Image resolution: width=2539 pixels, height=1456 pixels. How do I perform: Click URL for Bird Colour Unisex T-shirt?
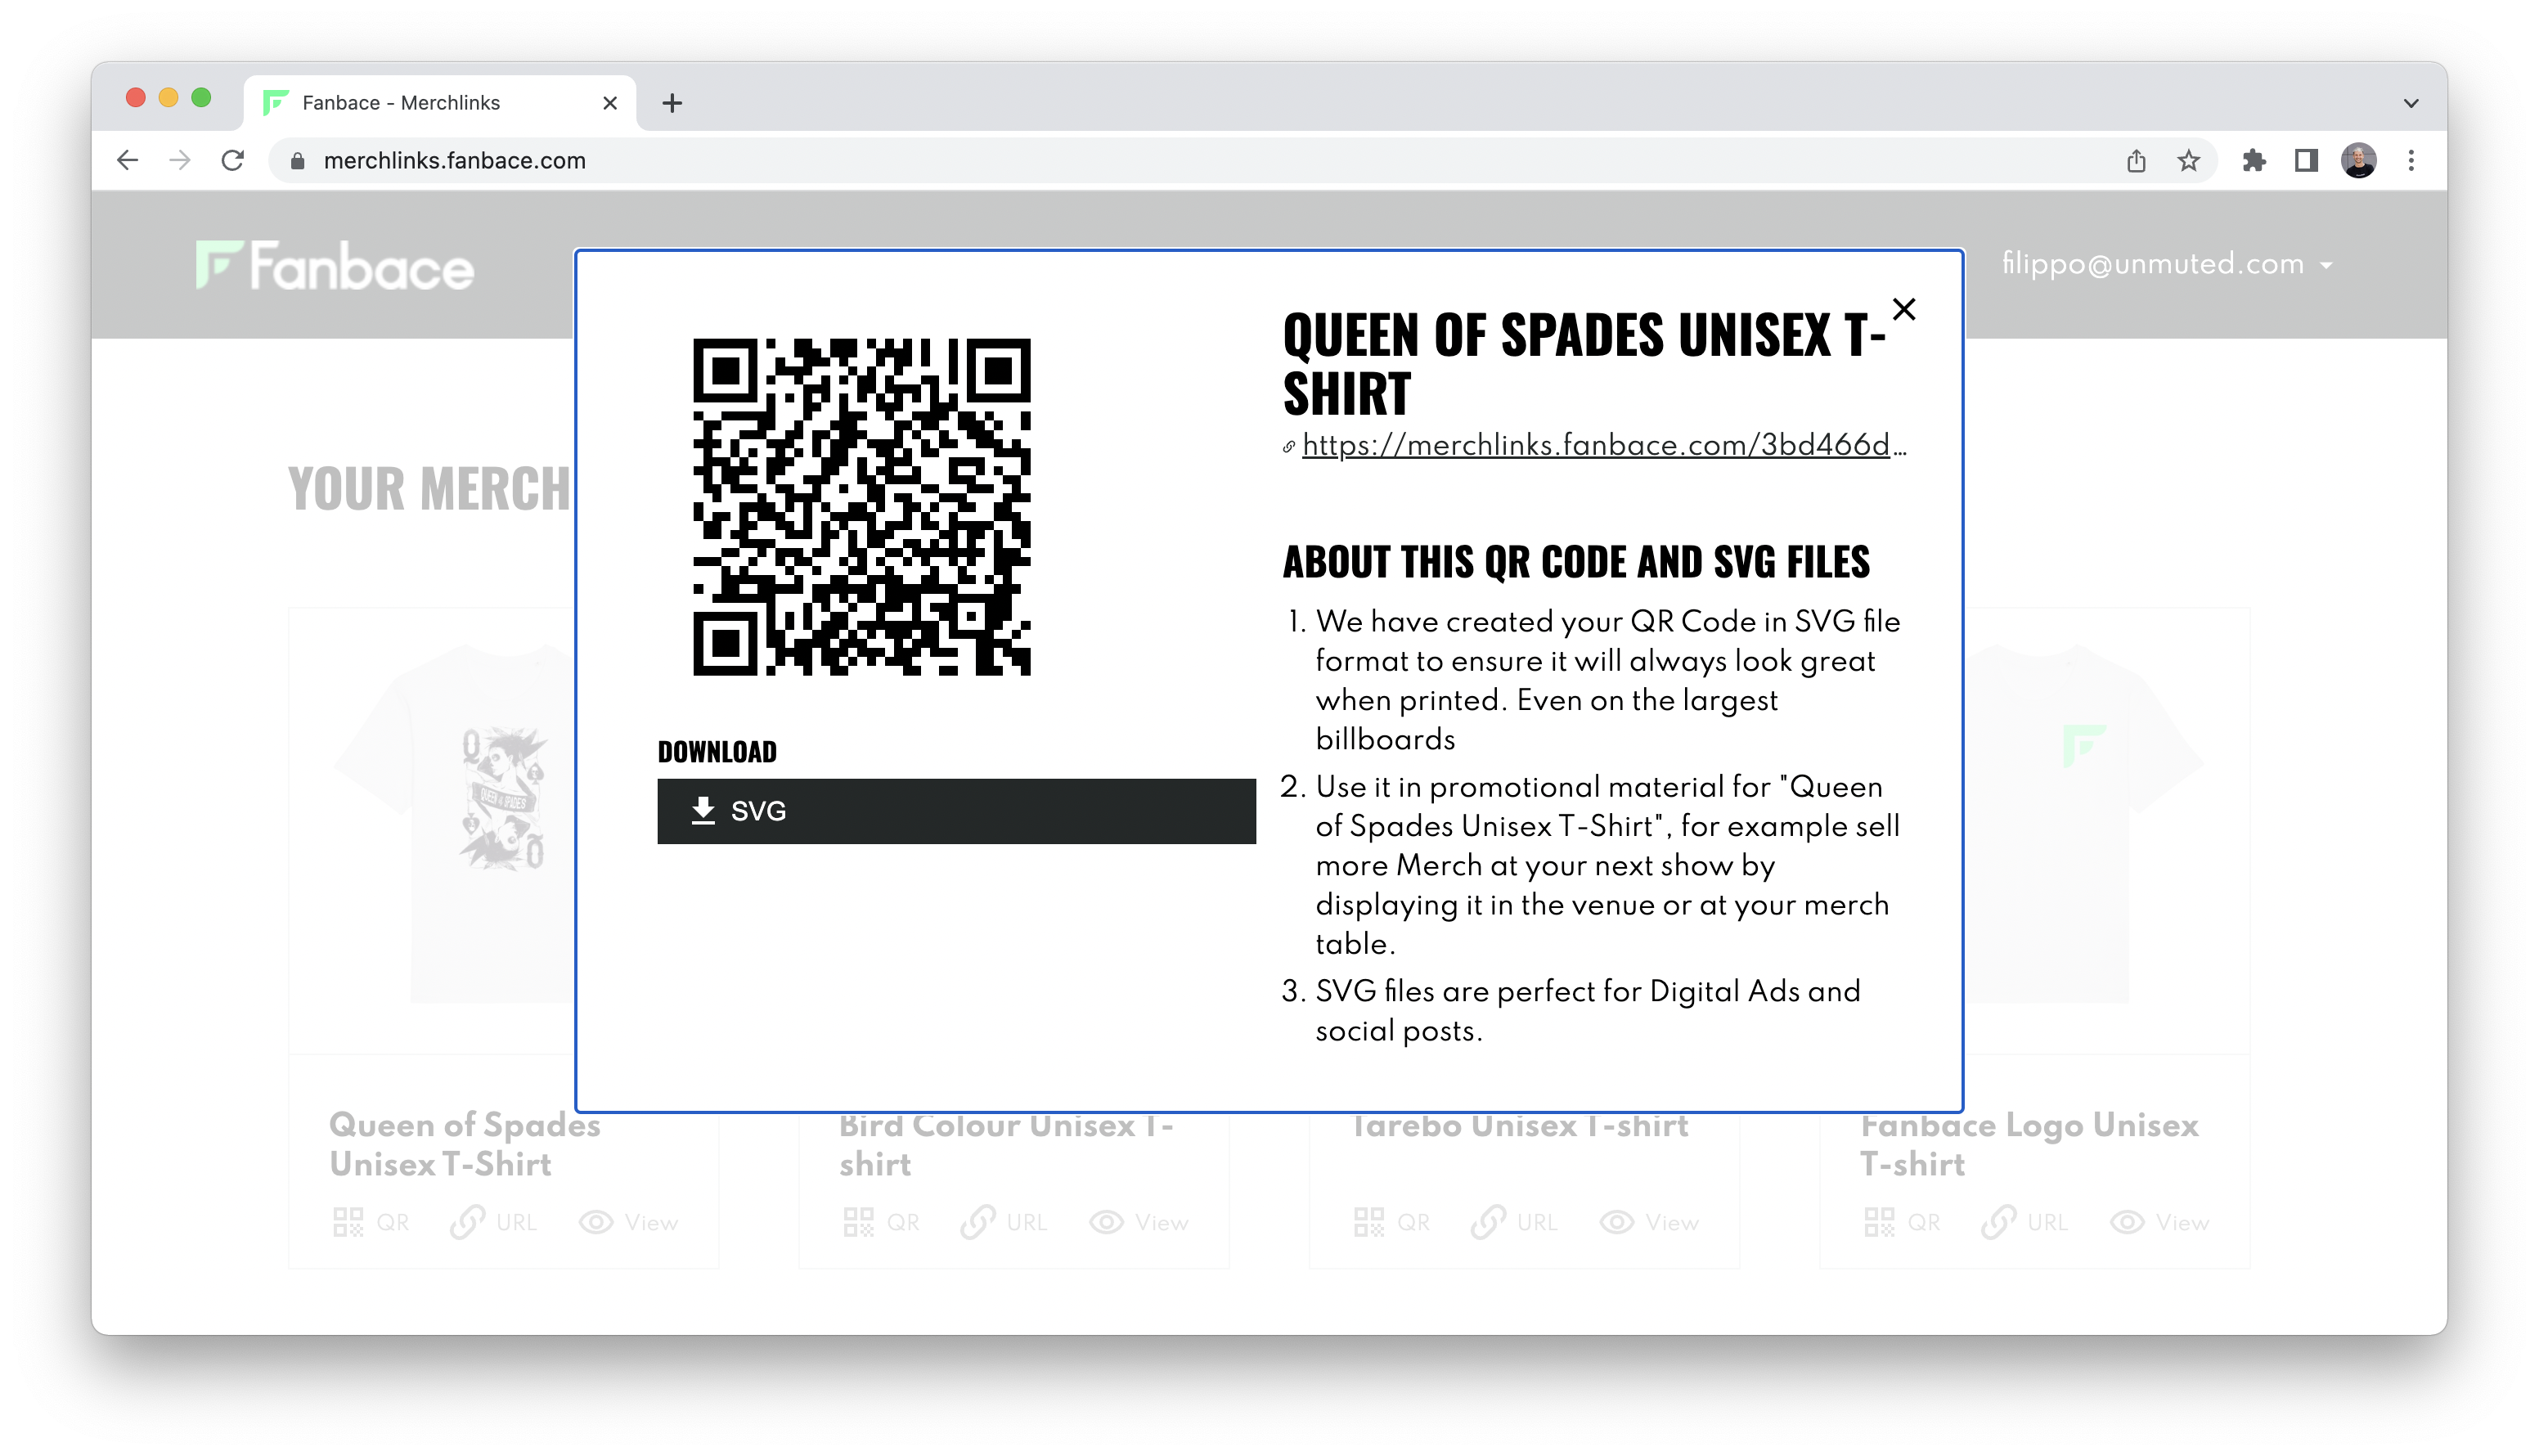[1004, 1222]
